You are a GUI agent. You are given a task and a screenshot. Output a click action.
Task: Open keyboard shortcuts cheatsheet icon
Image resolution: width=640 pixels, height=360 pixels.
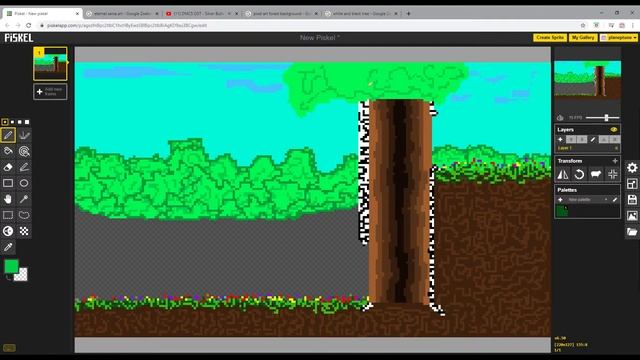pos(9,348)
